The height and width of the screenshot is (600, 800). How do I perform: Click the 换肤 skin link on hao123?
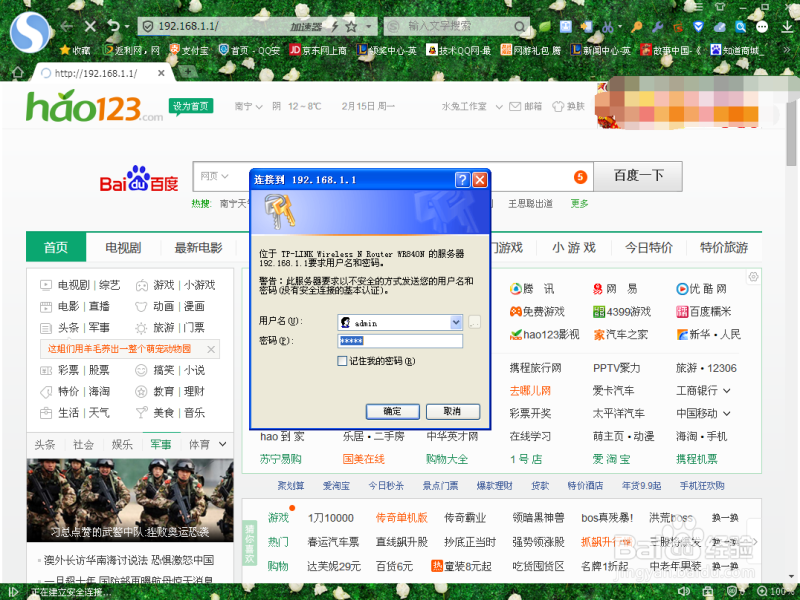tap(568, 106)
